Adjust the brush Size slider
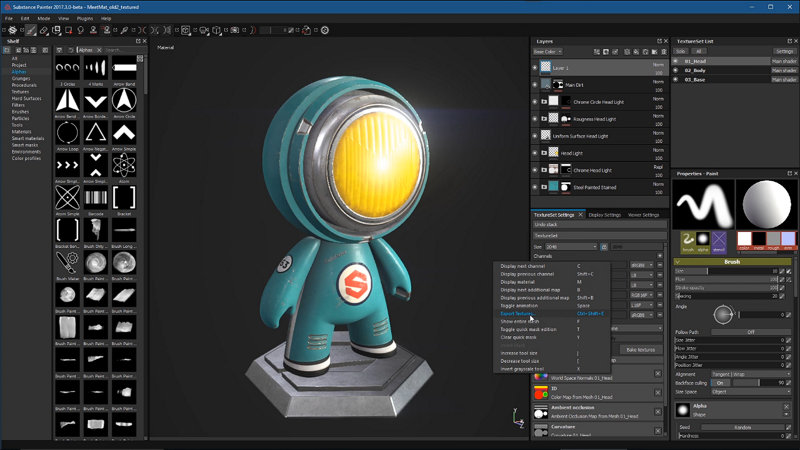 726,271
